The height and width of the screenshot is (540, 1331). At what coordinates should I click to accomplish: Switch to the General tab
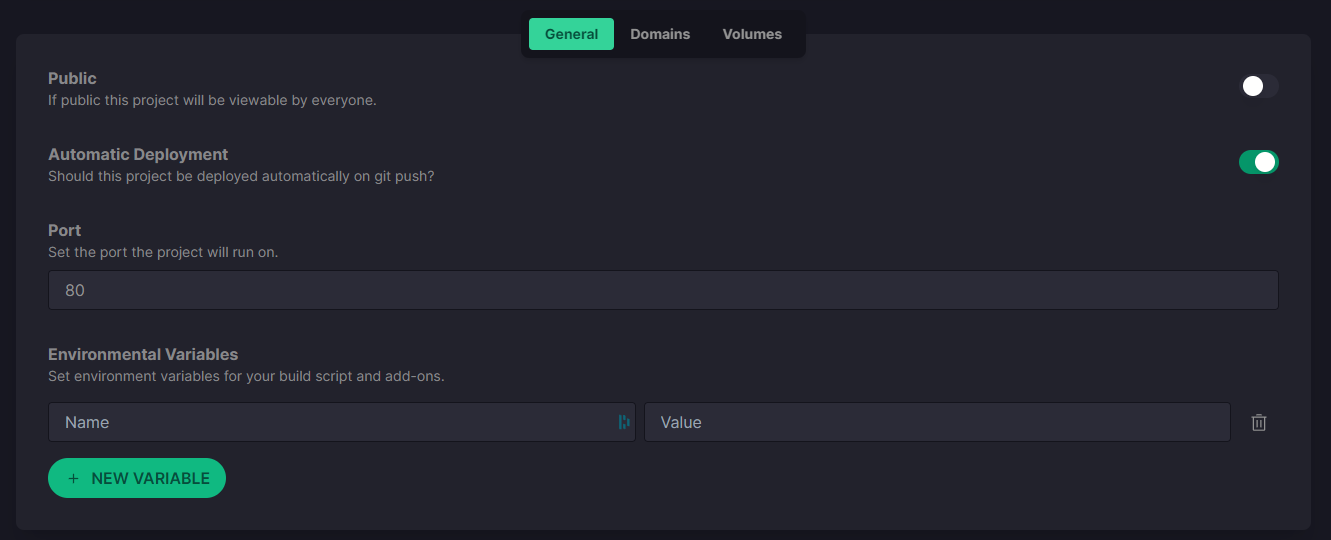[x=571, y=34]
